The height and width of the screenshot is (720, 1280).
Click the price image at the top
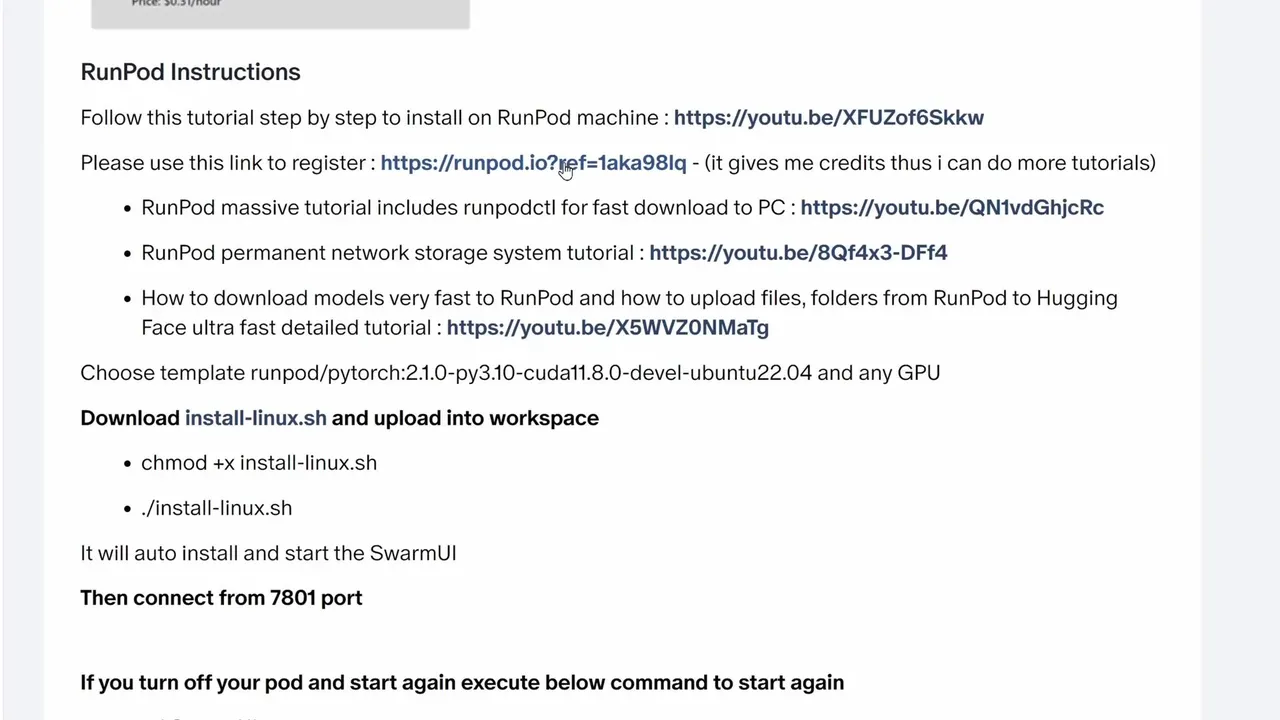pos(280,12)
